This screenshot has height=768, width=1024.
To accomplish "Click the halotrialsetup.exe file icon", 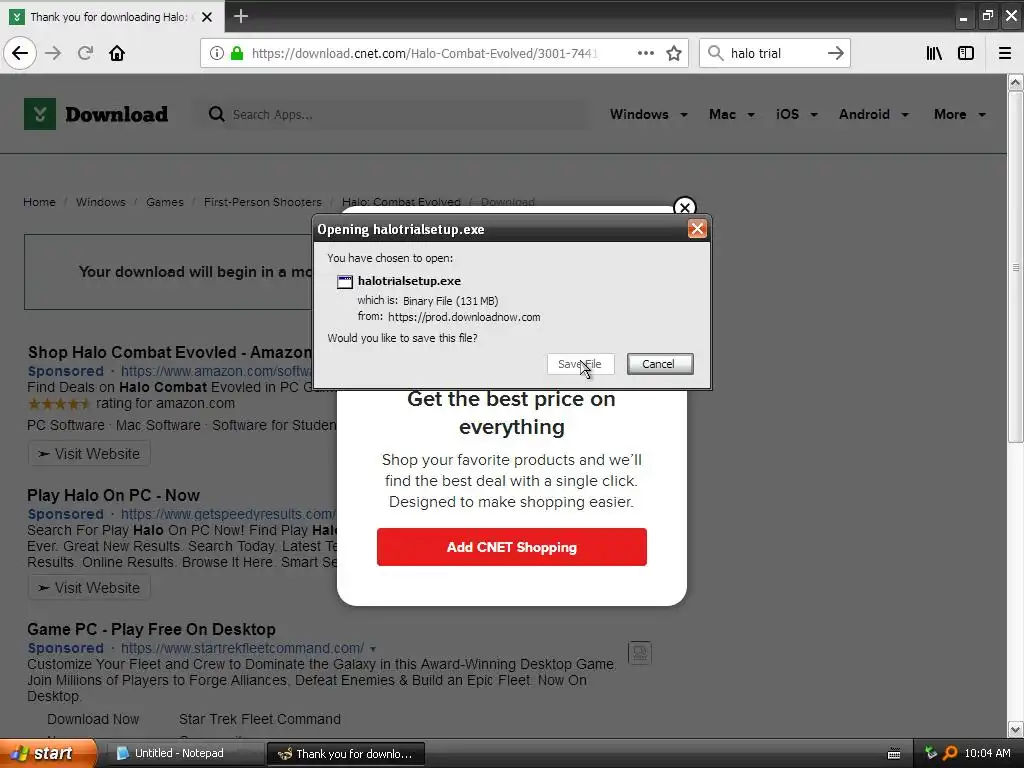I will pyautogui.click(x=345, y=281).
